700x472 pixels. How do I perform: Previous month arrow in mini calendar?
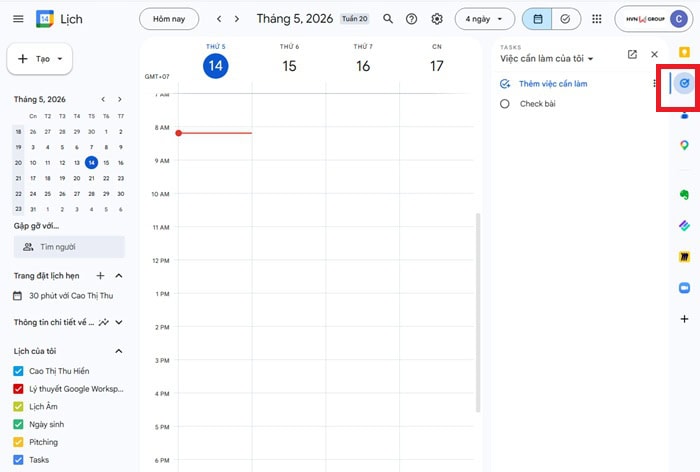[x=103, y=99]
